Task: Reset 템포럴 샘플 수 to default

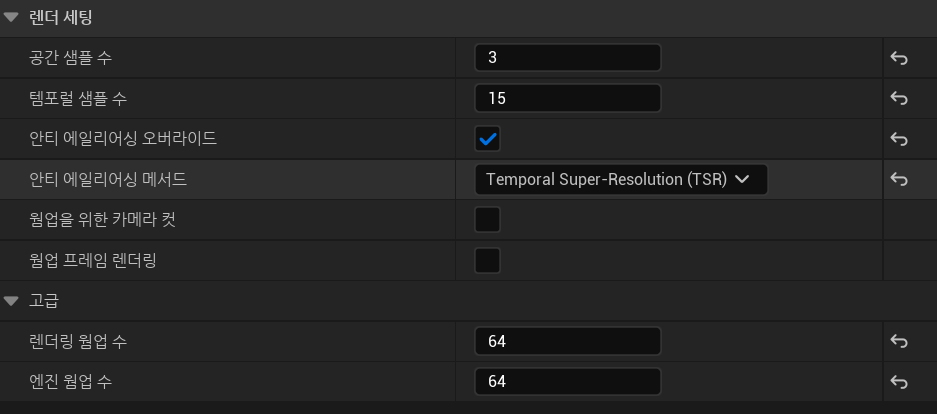Action: pos(898,99)
